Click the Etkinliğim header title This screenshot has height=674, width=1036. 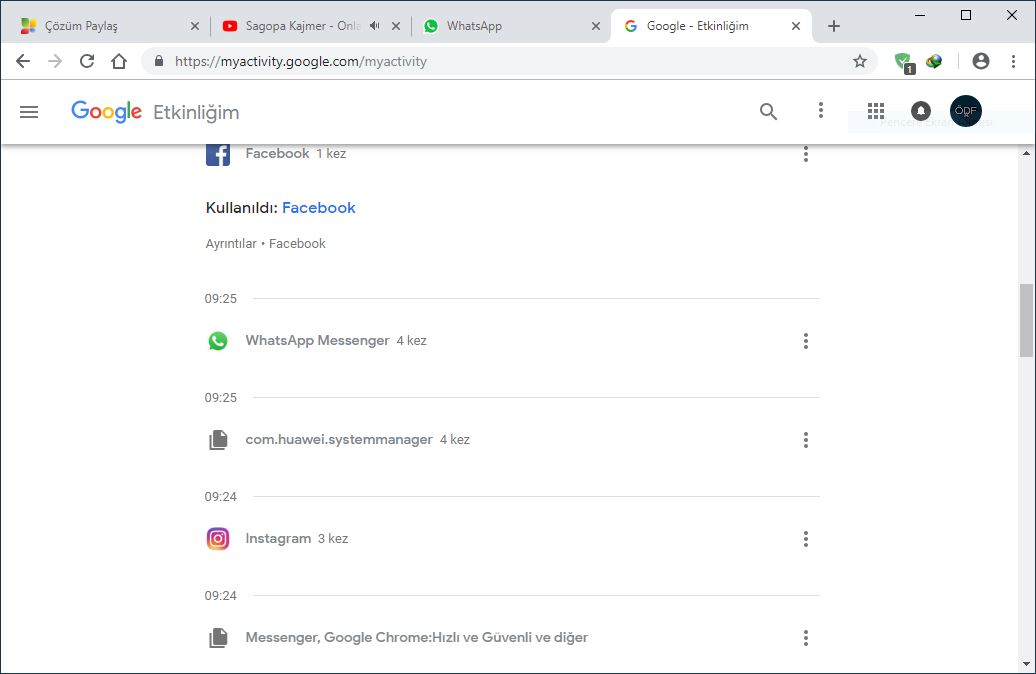196,112
